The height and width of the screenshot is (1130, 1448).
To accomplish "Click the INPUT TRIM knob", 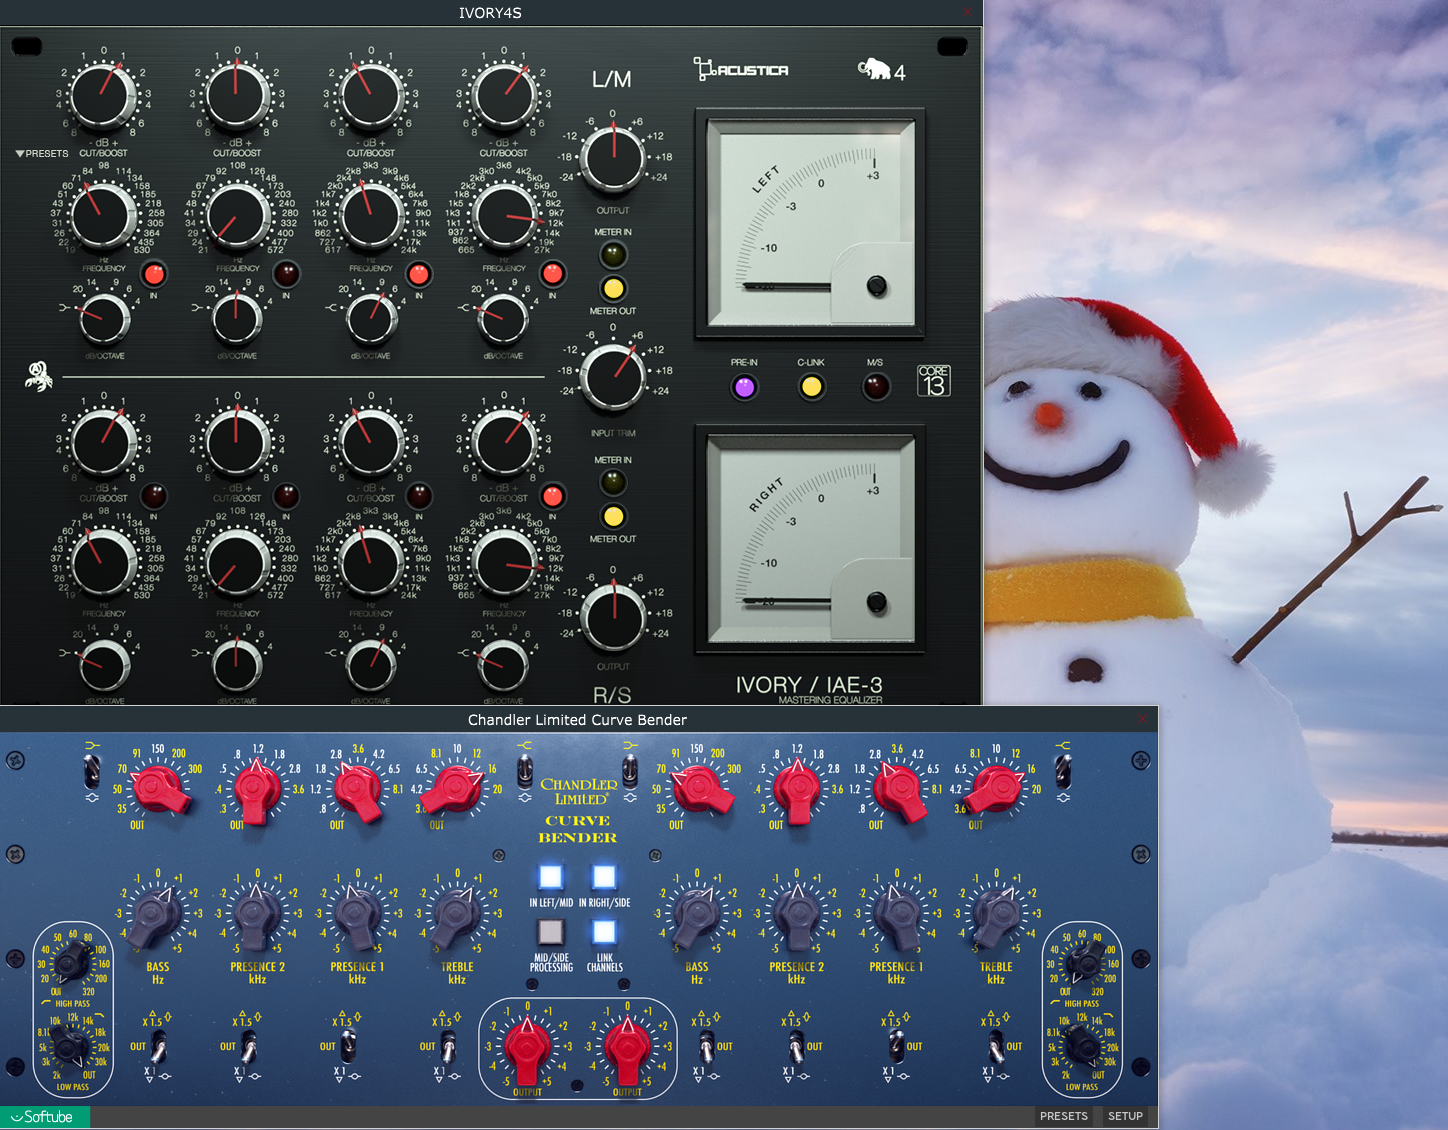I will [x=613, y=376].
